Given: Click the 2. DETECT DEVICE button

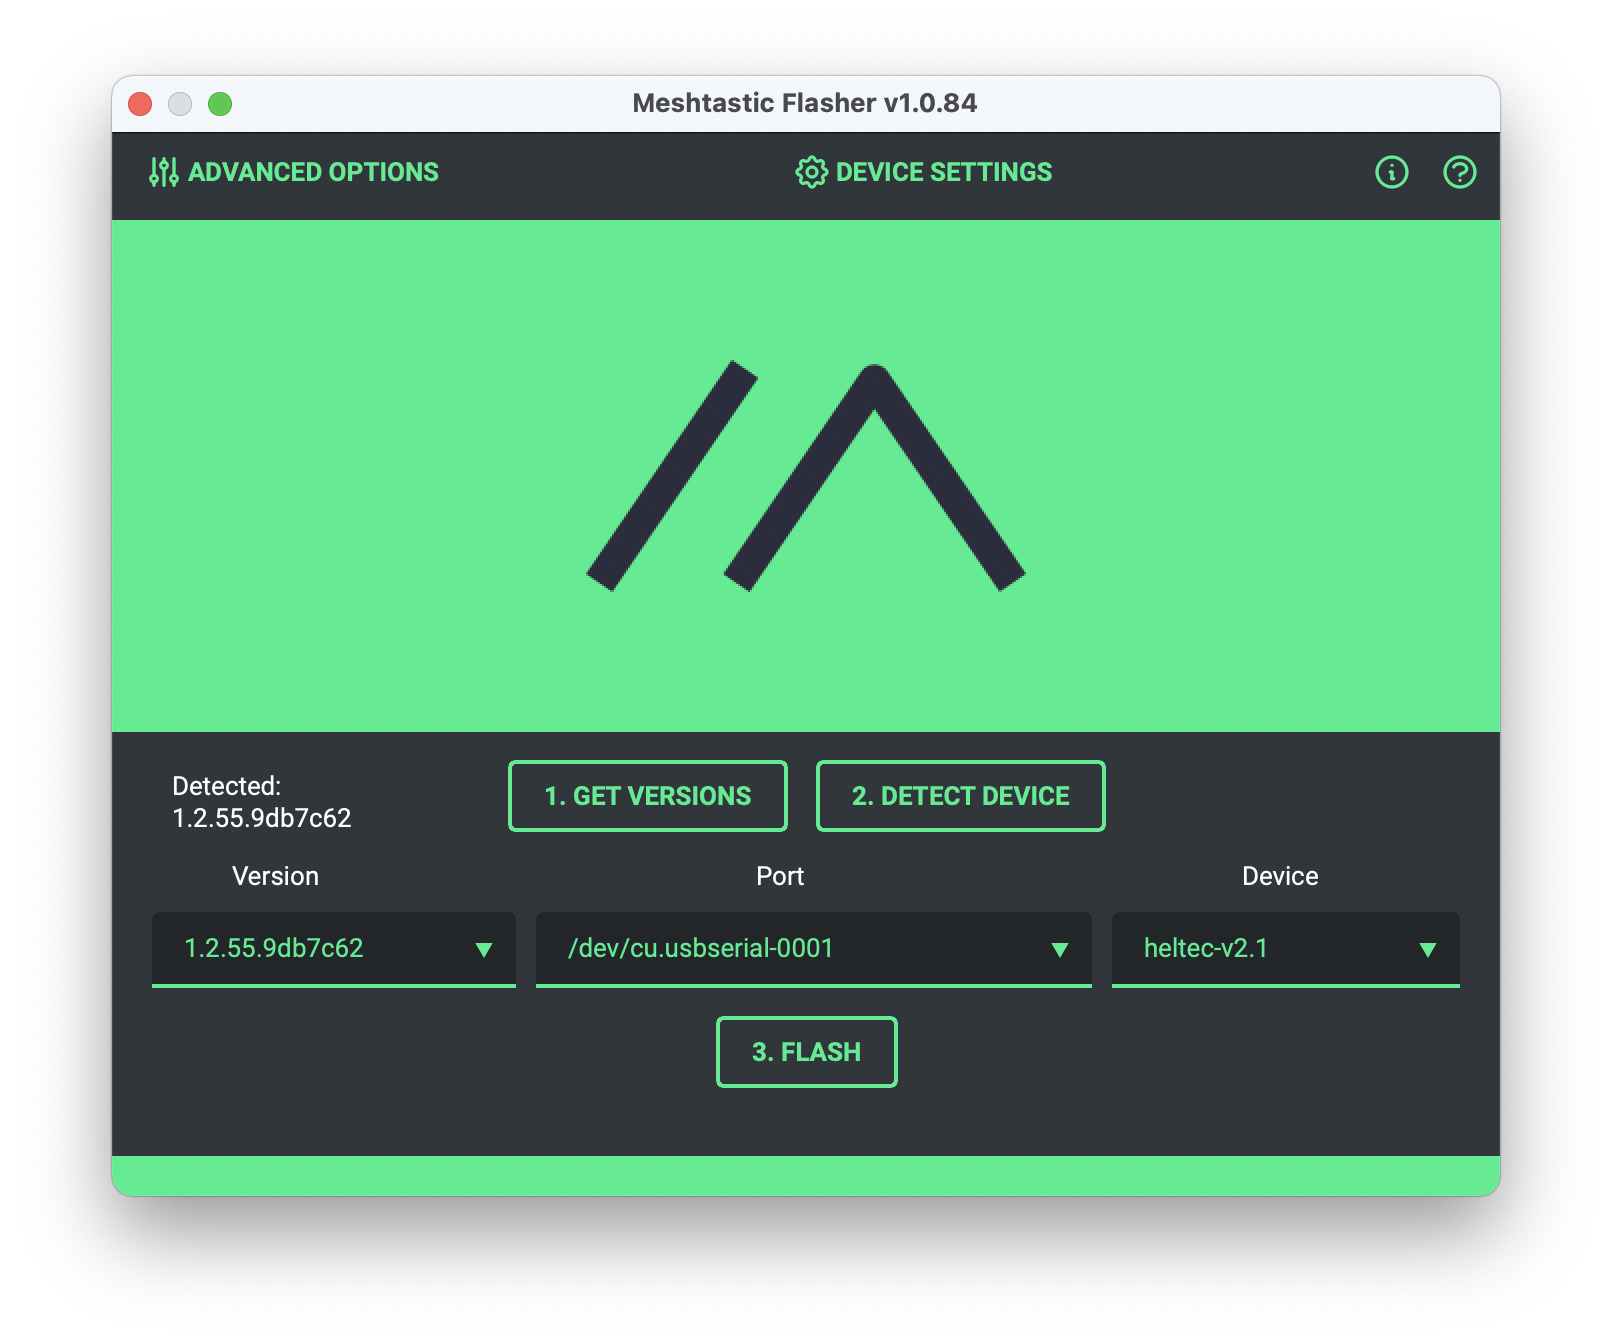Looking at the screenshot, I should (961, 796).
